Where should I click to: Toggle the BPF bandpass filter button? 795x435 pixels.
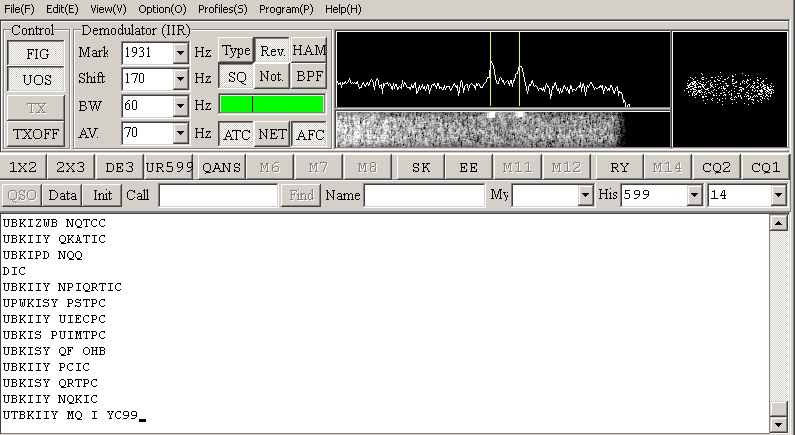309,77
